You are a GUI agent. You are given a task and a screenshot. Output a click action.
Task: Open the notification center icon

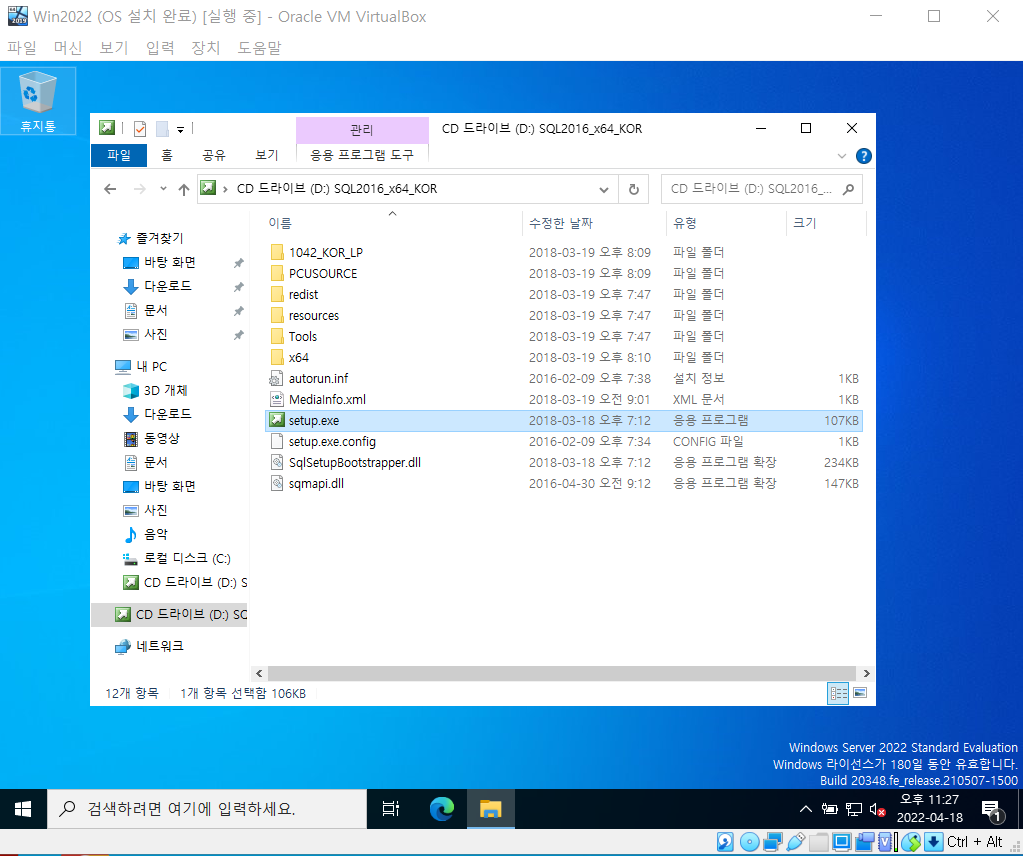point(992,810)
